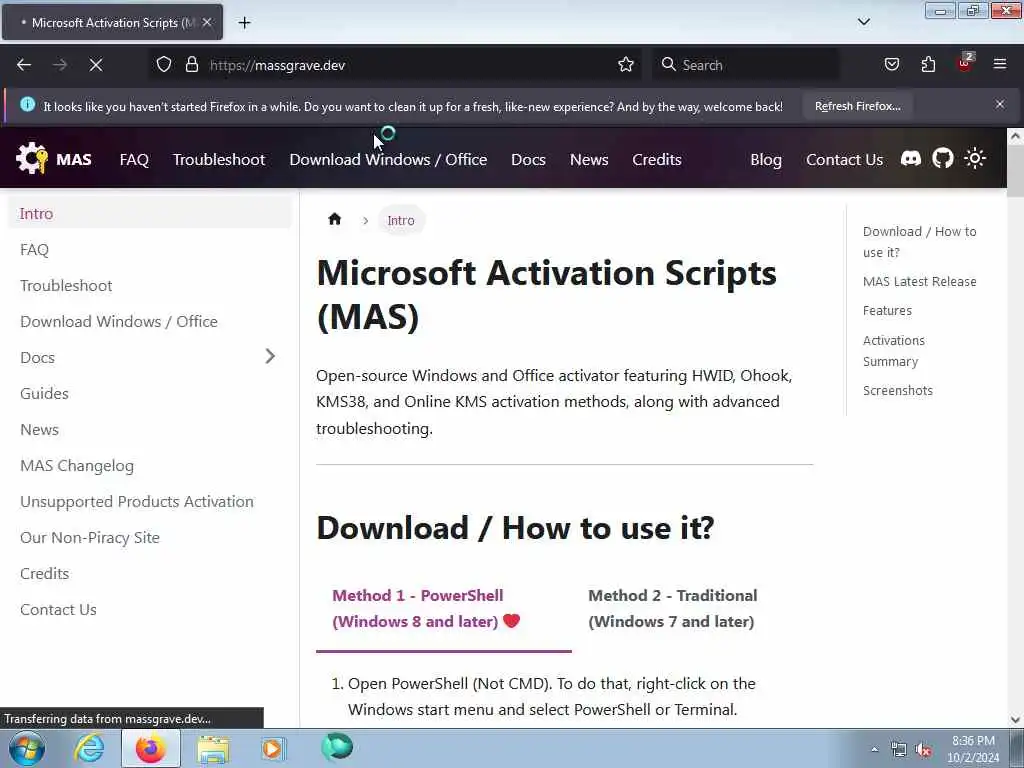This screenshot has width=1024, height=768.
Task: Open Contact Us in the navbar
Action: coord(844,159)
